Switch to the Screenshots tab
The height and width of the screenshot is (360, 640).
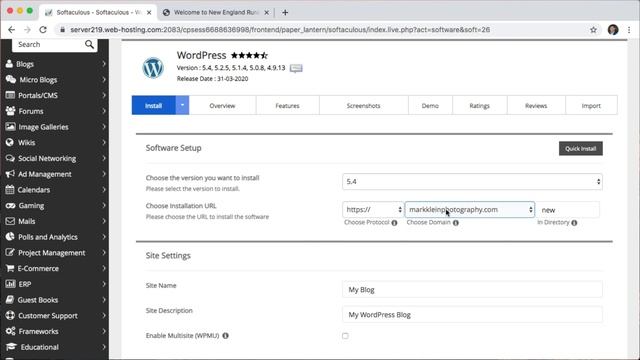tap(363, 105)
